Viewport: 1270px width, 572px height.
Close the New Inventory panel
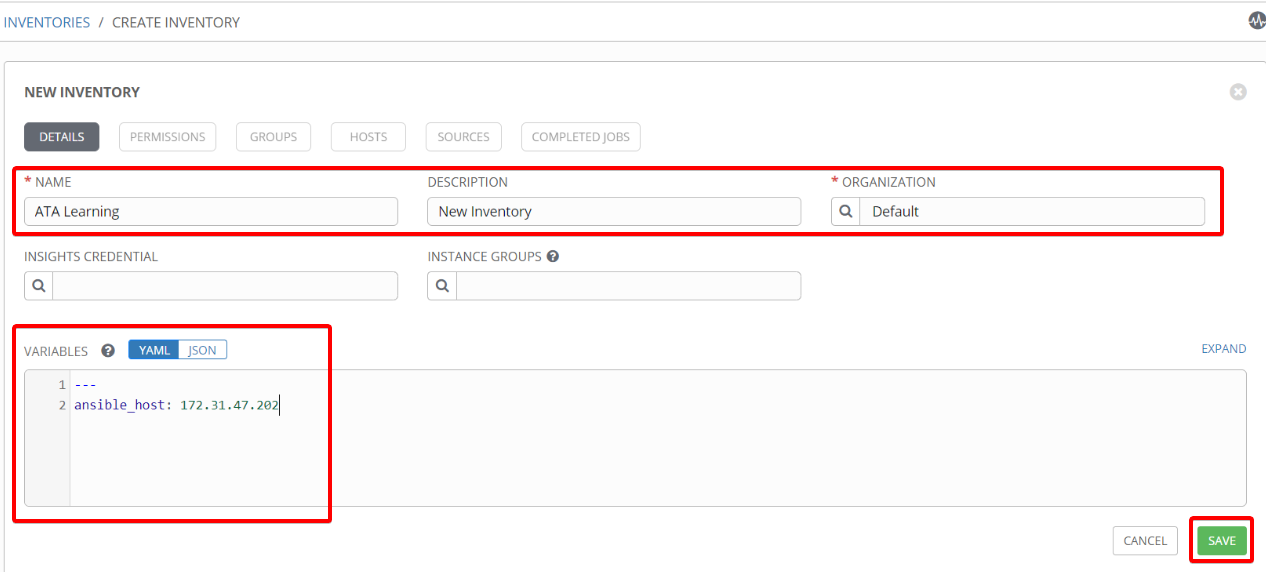click(1238, 92)
